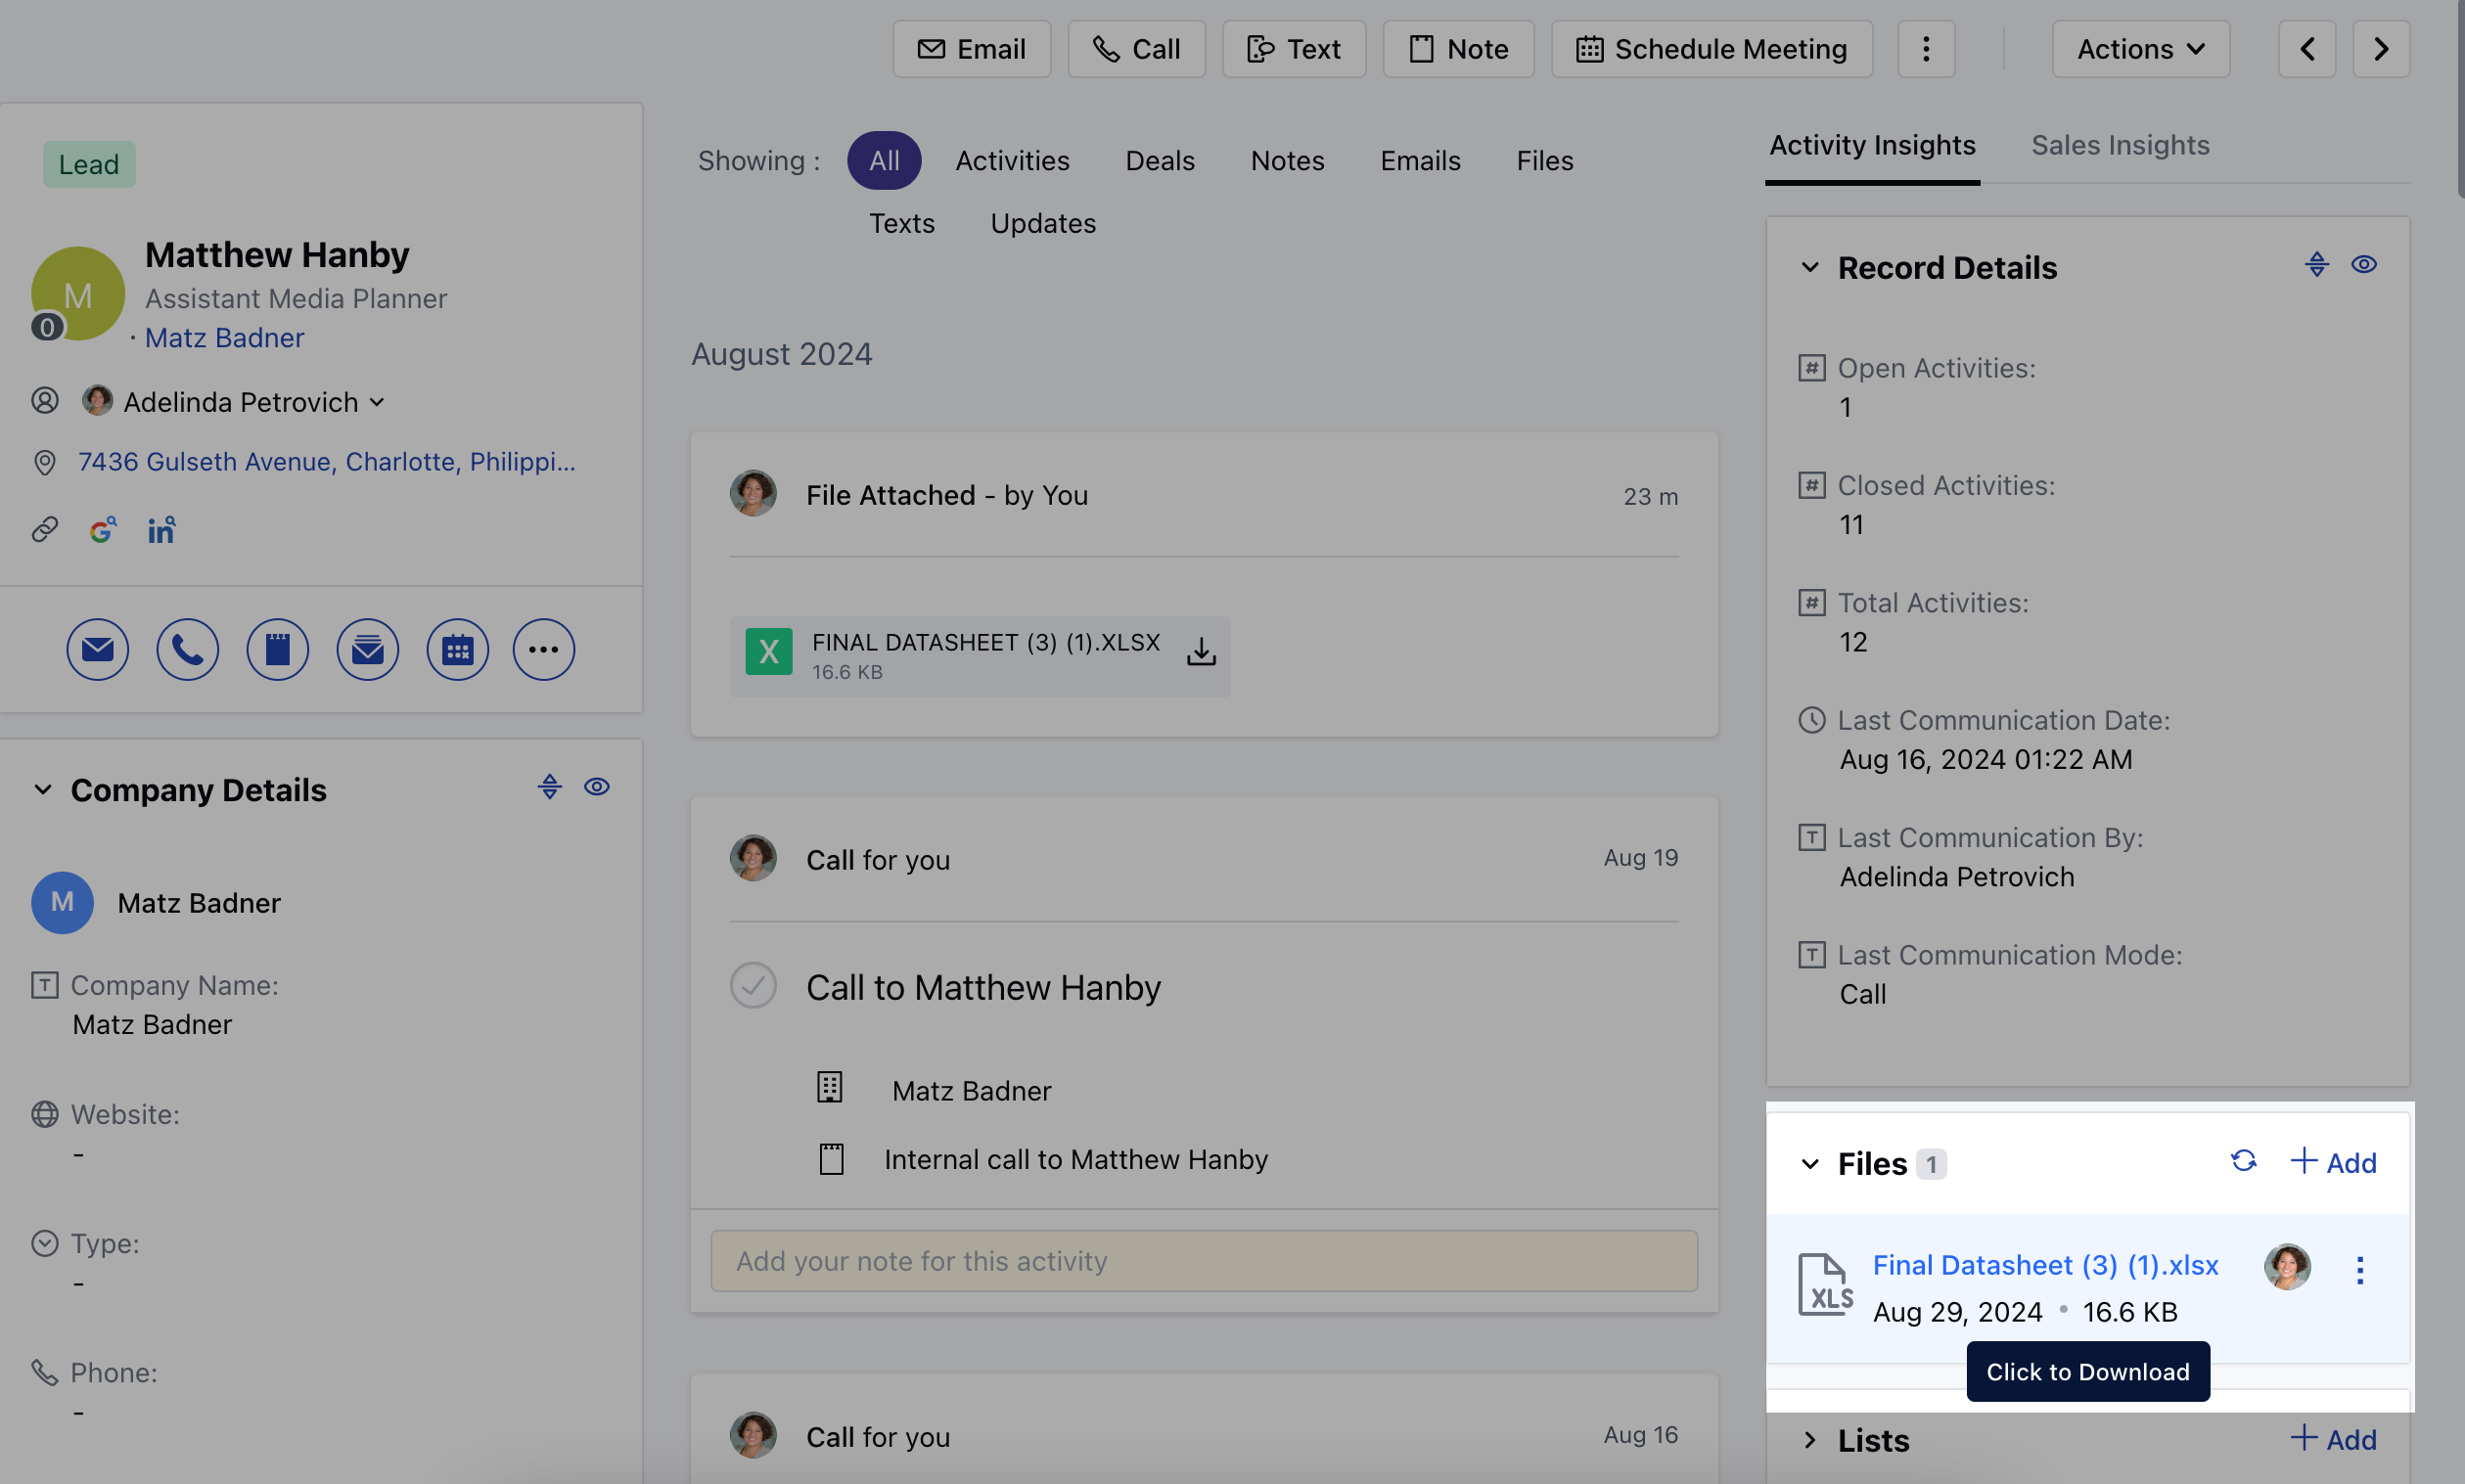Viewport: 2465px width, 1484px height.
Task: Switch to Texts filter
Action: (901, 223)
